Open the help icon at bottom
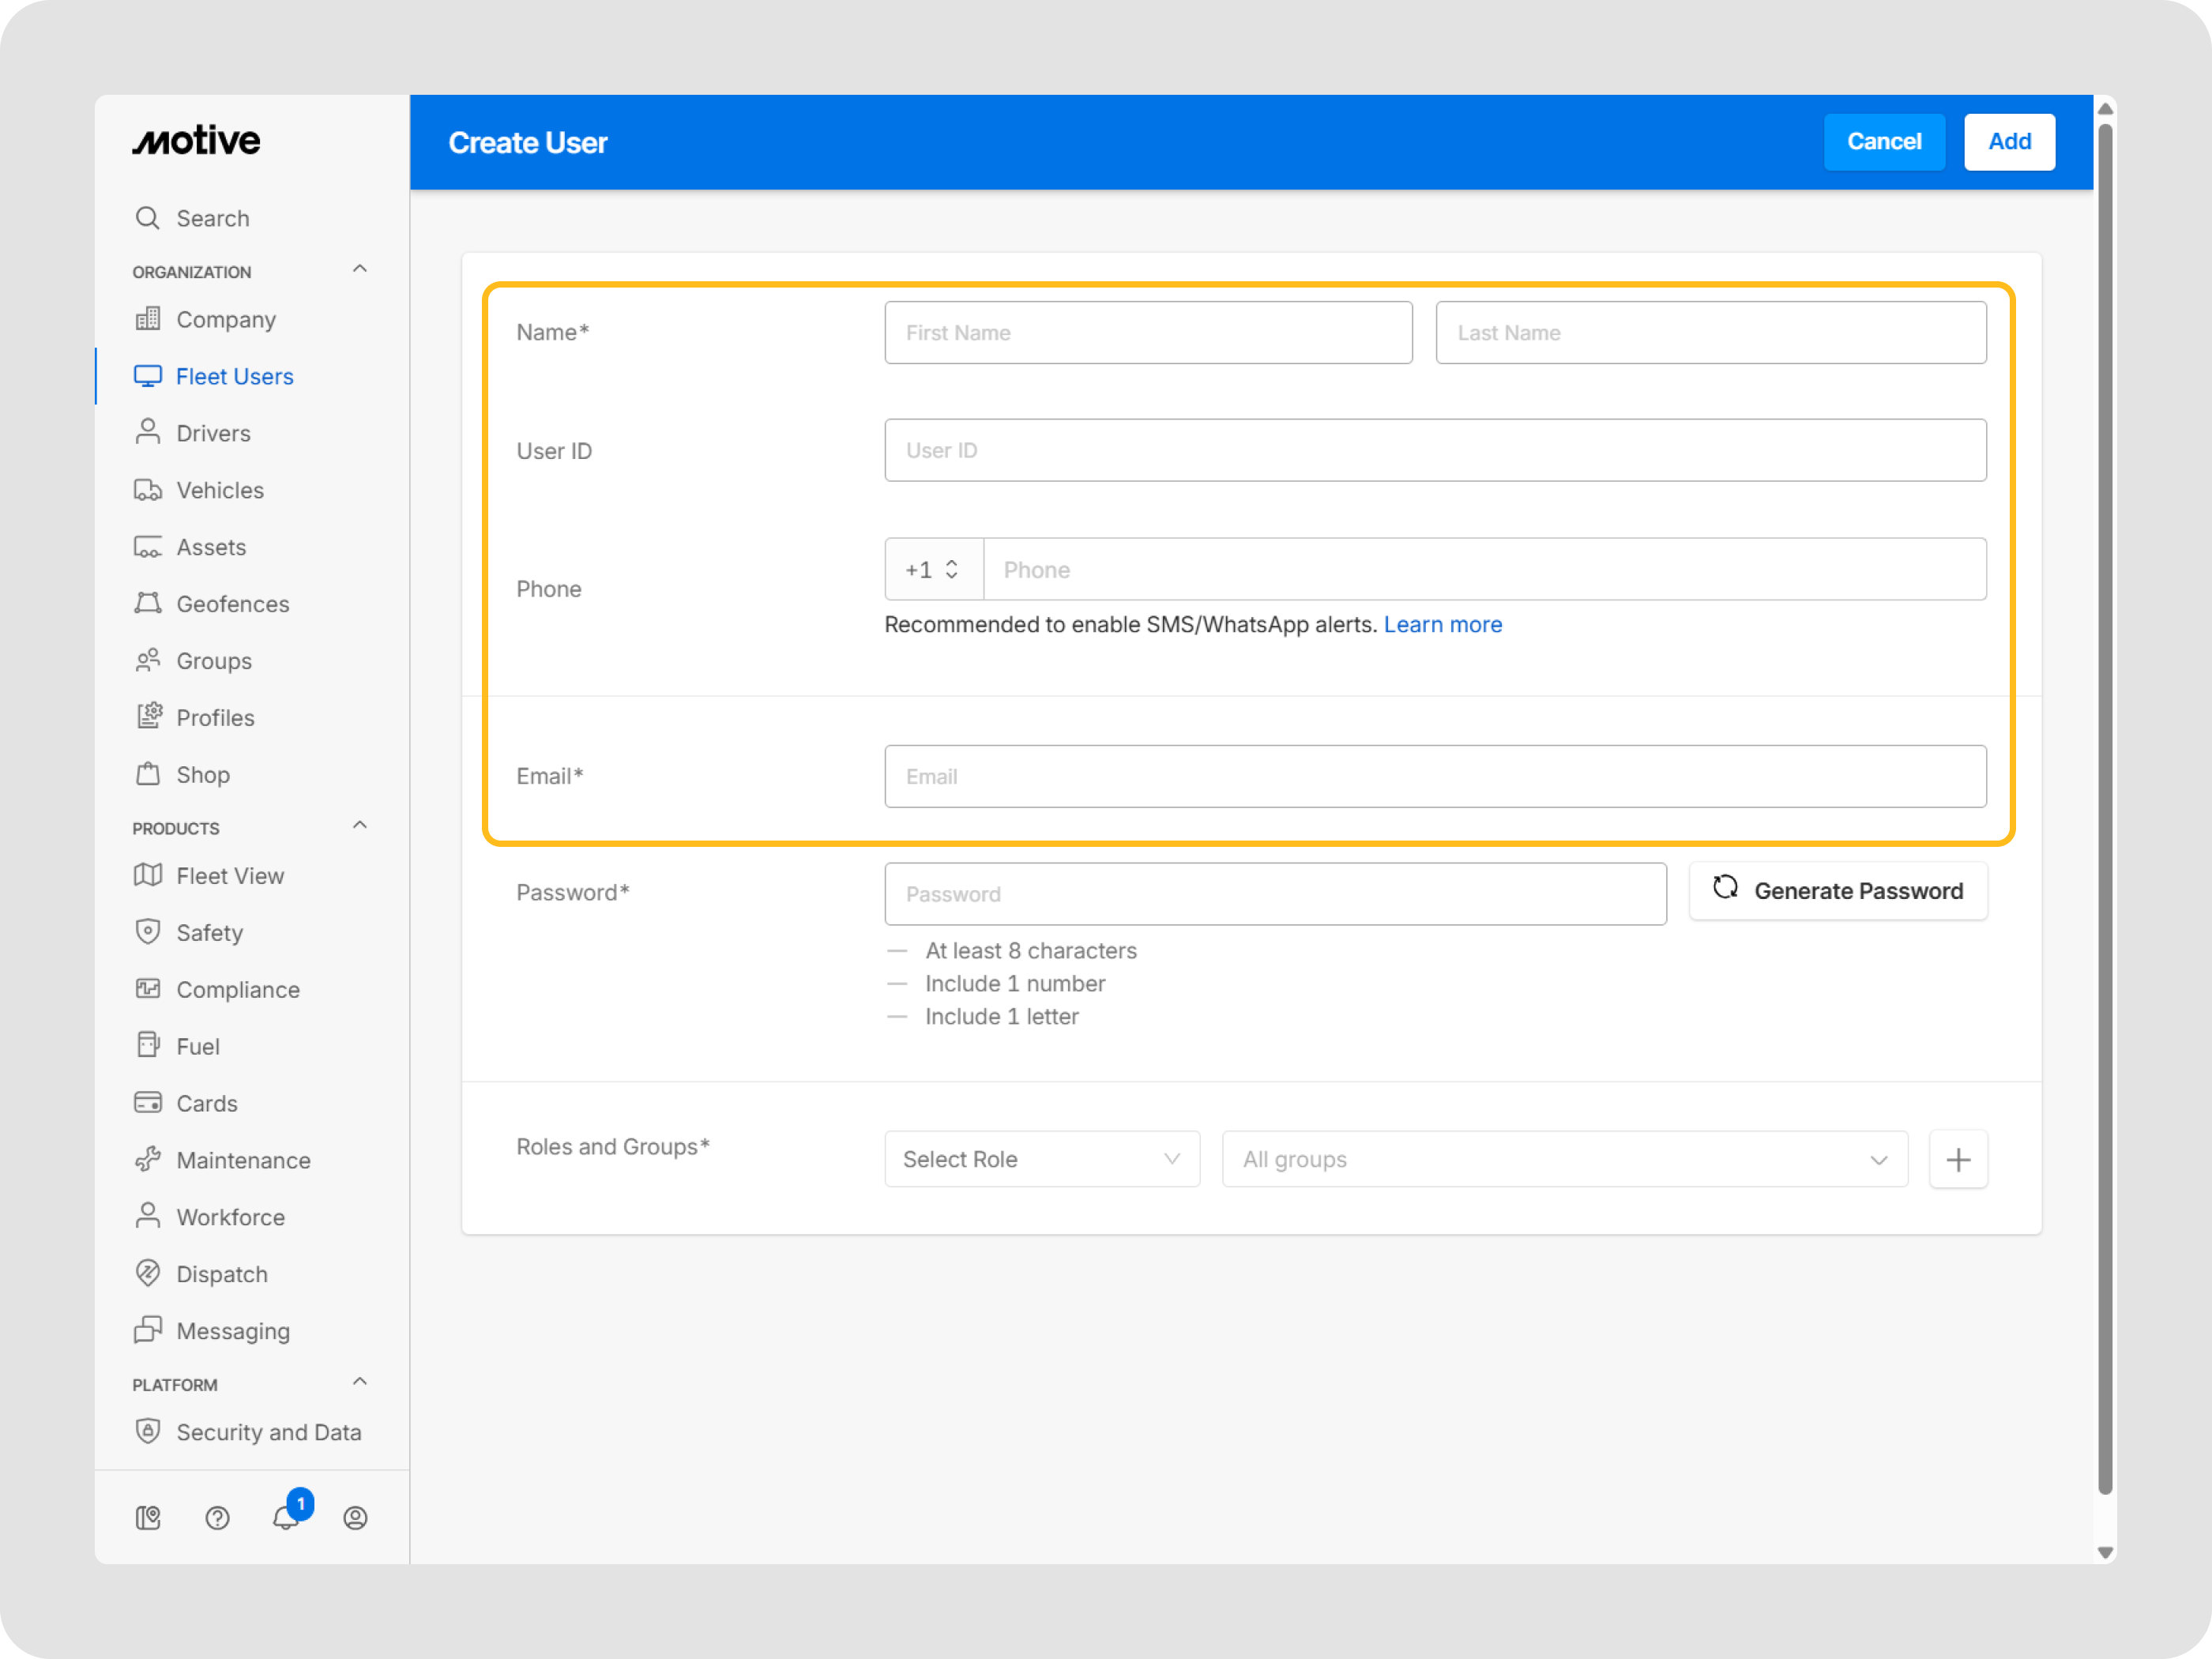2212x1659 pixels. click(217, 1518)
